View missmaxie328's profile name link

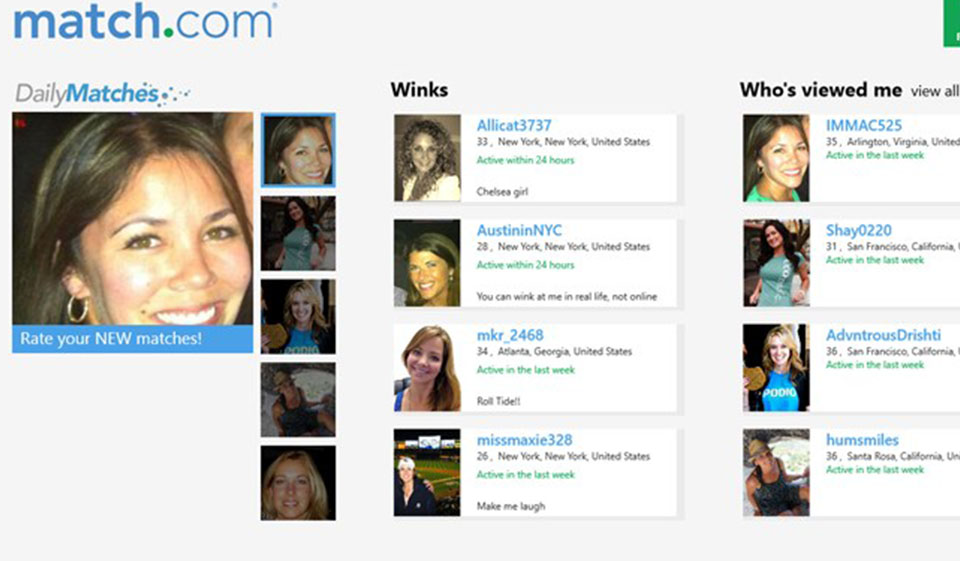[x=524, y=440]
